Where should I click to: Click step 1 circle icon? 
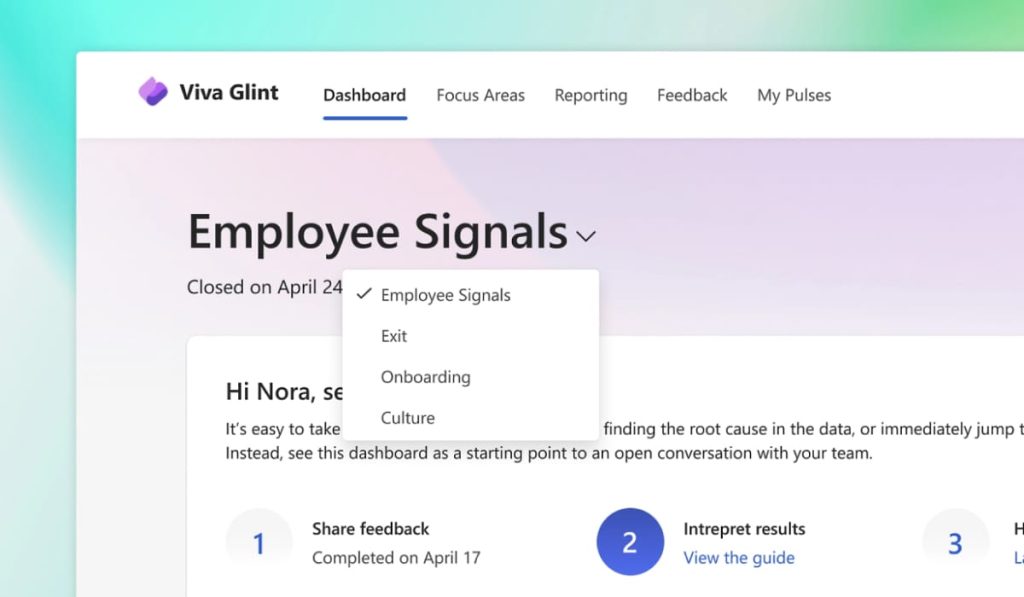click(x=259, y=542)
